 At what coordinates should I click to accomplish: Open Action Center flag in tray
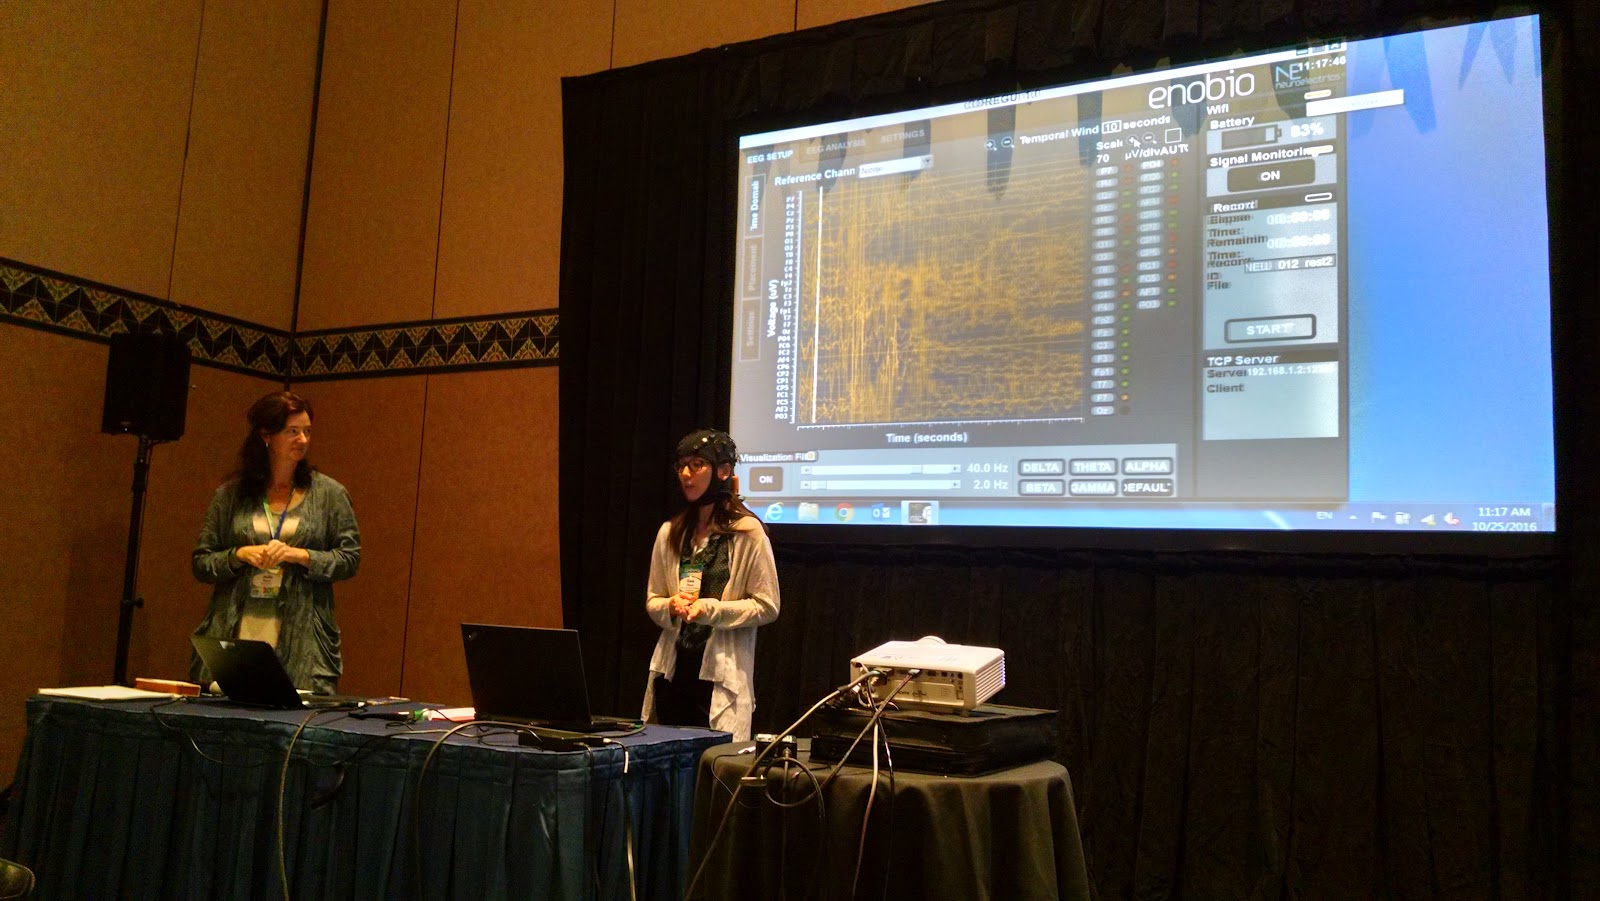coord(1378,517)
